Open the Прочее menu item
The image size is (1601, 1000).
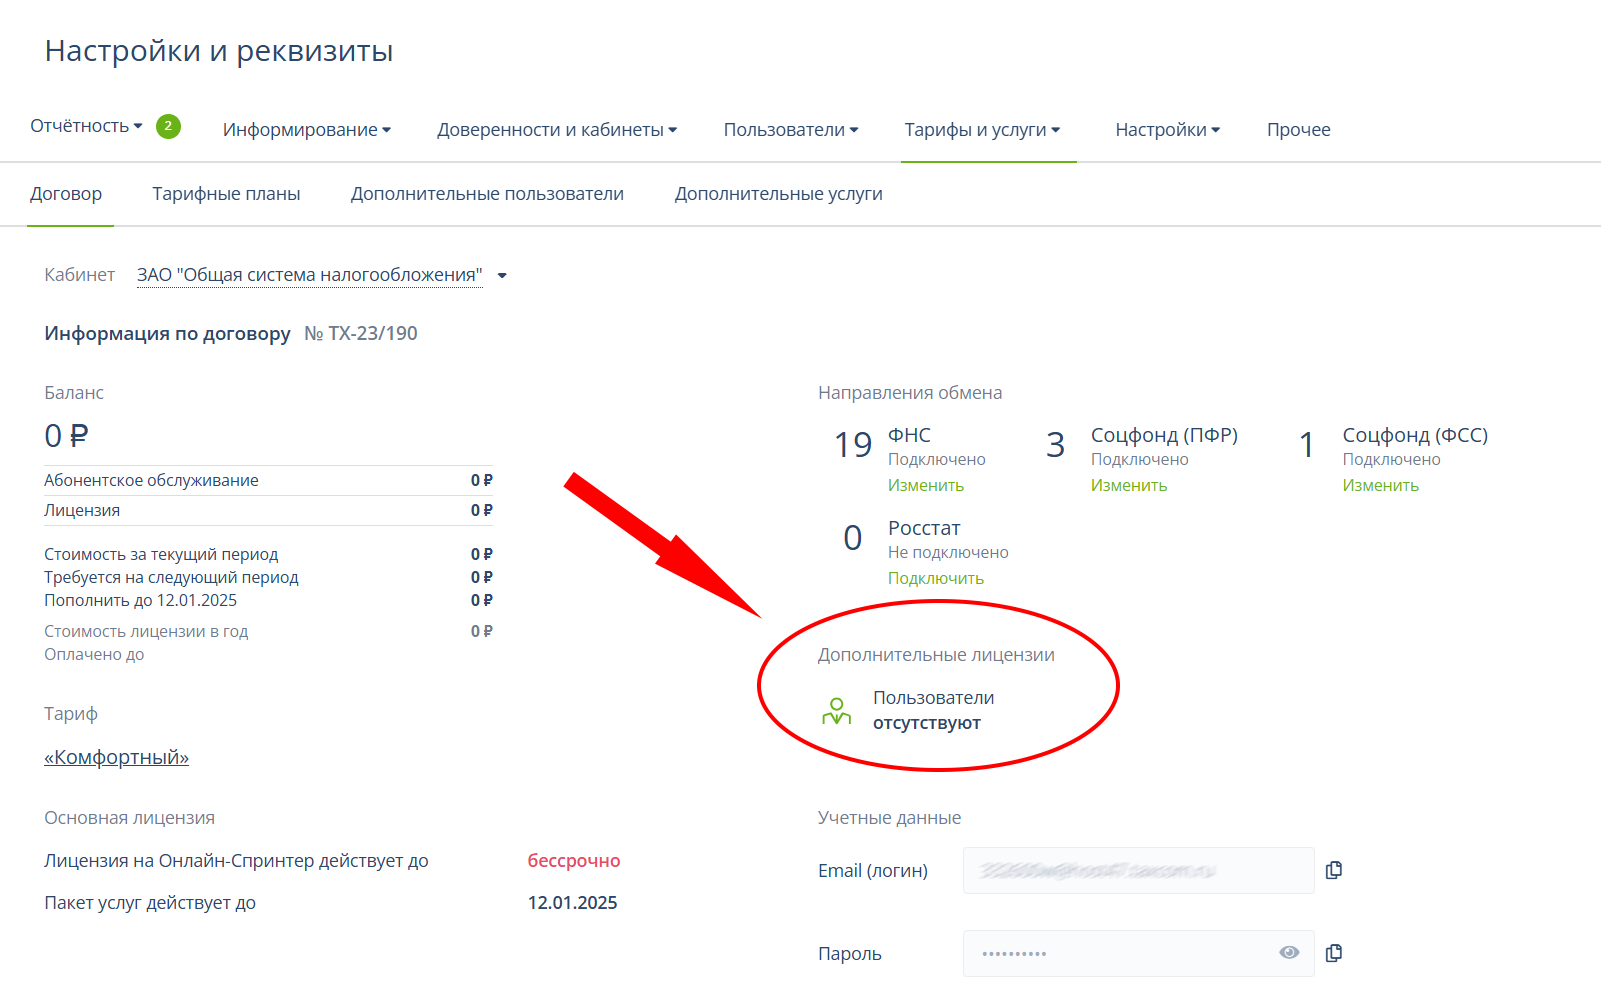[x=1298, y=130]
